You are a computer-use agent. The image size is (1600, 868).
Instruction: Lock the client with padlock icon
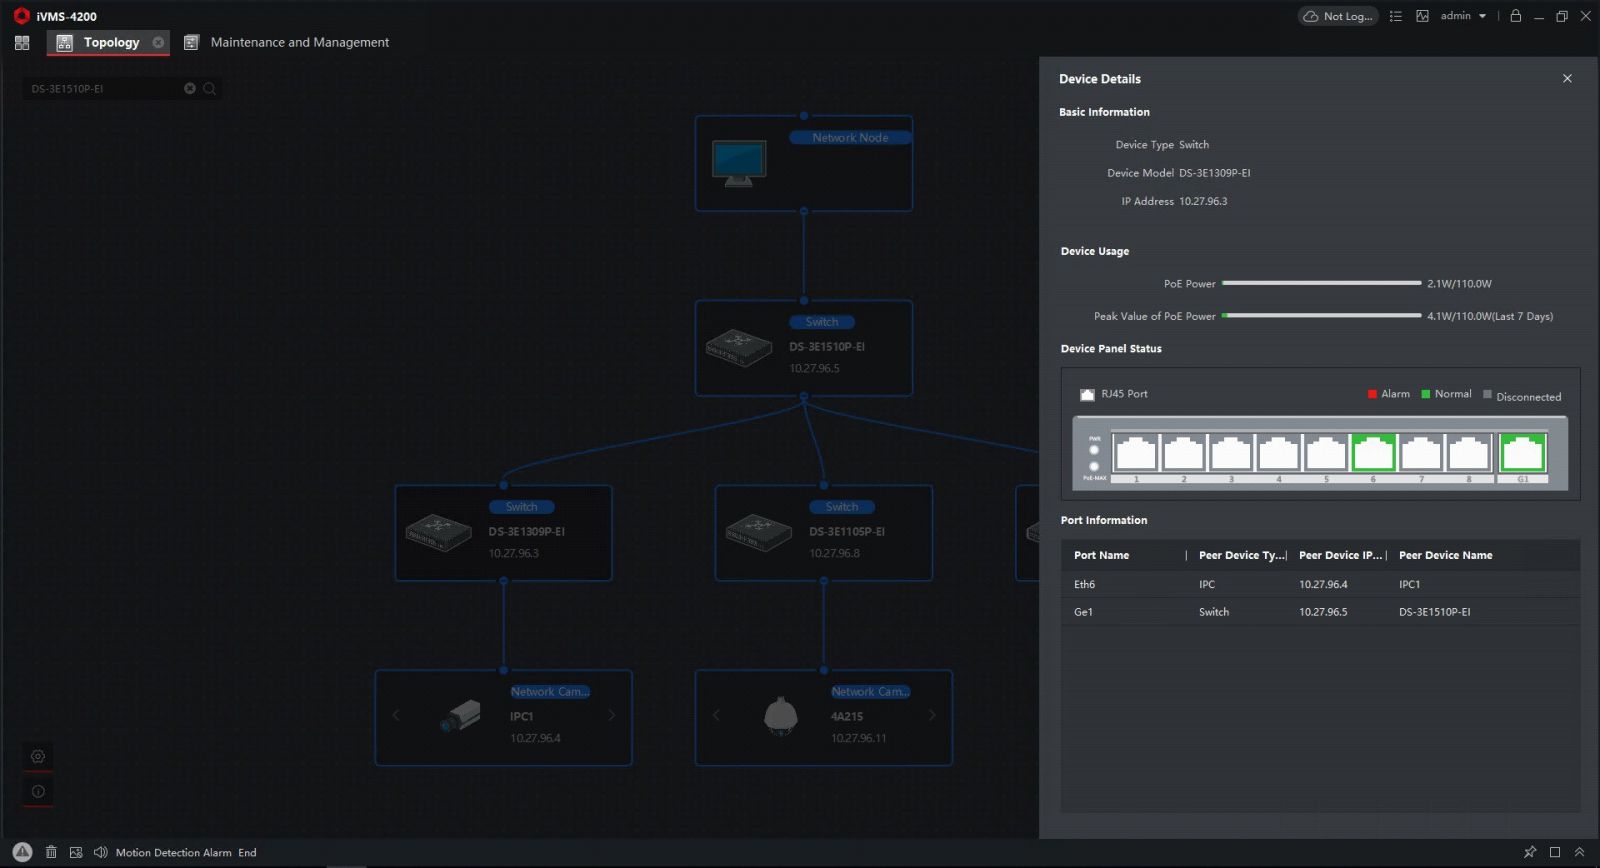pos(1515,16)
